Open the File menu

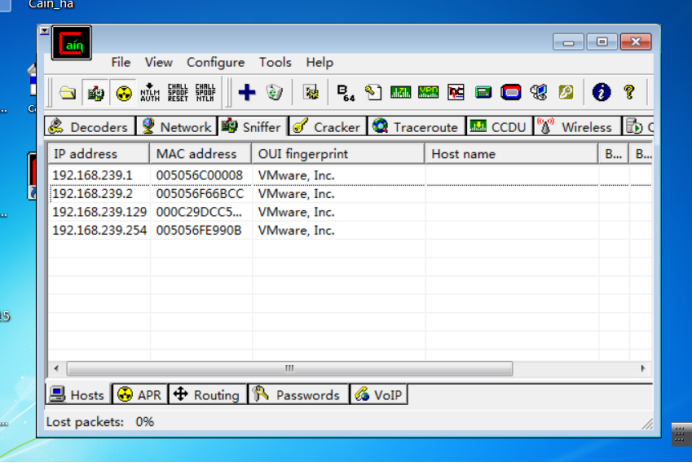click(120, 62)
